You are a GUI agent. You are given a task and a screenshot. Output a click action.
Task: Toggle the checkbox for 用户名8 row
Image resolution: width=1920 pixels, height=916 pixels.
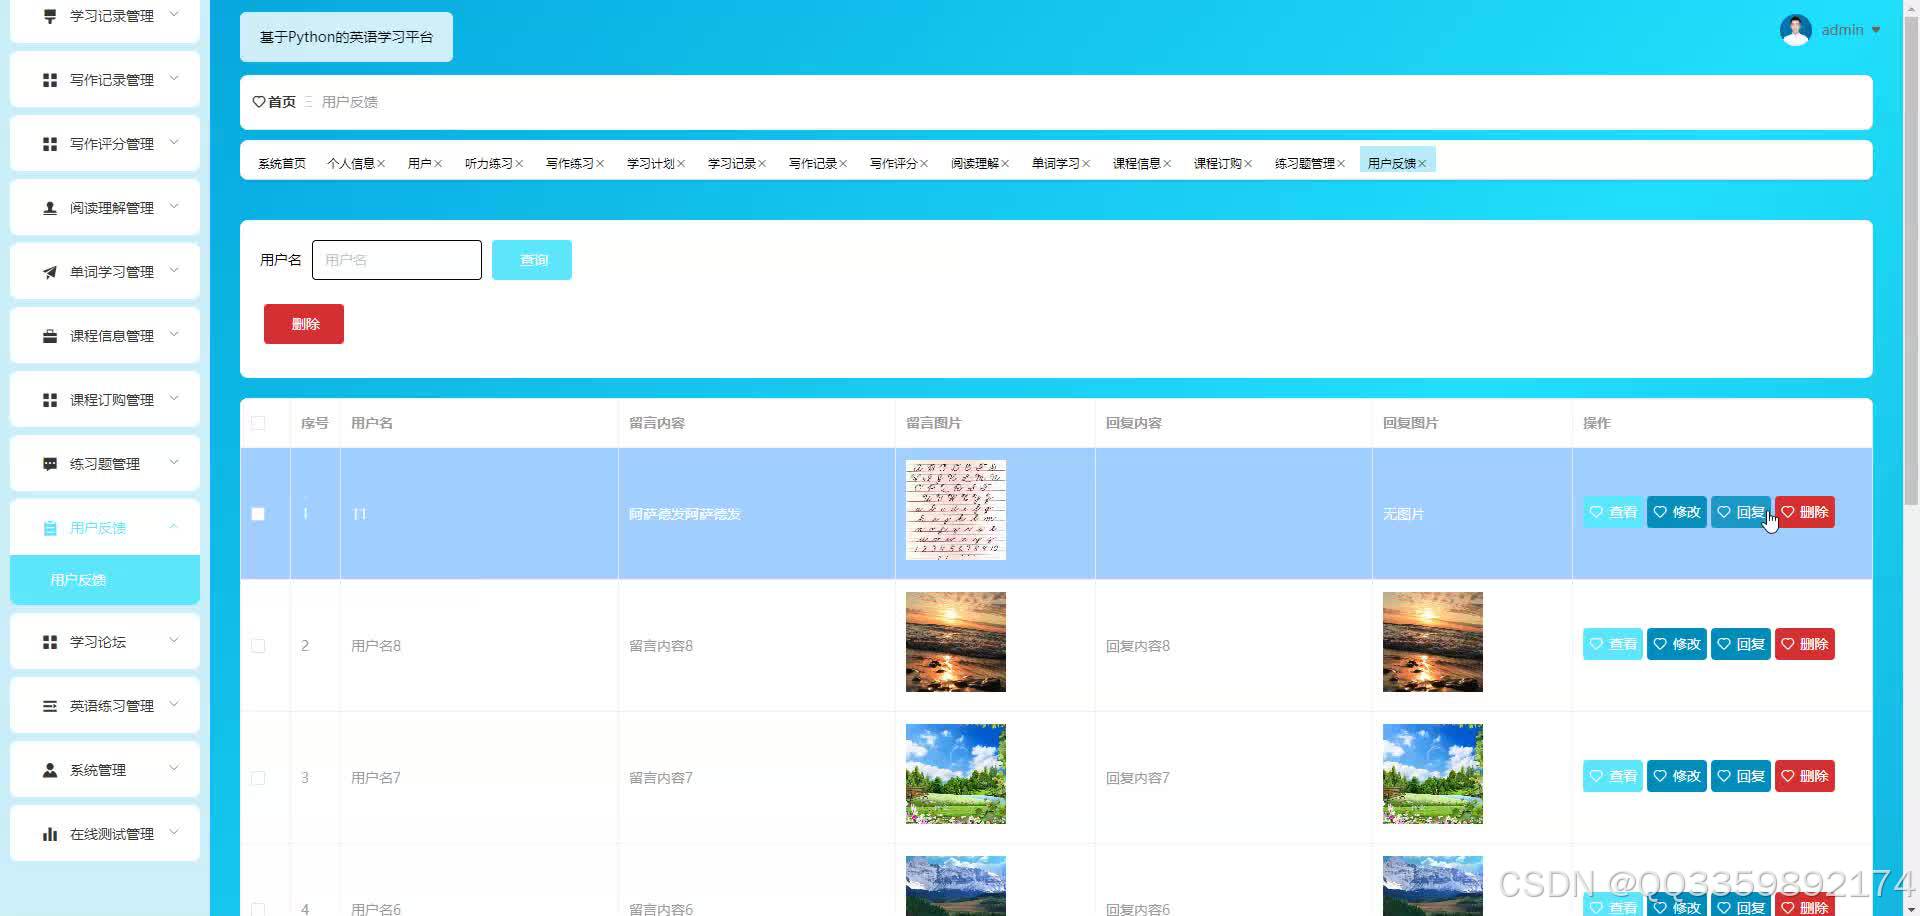(x=258, y=646)
